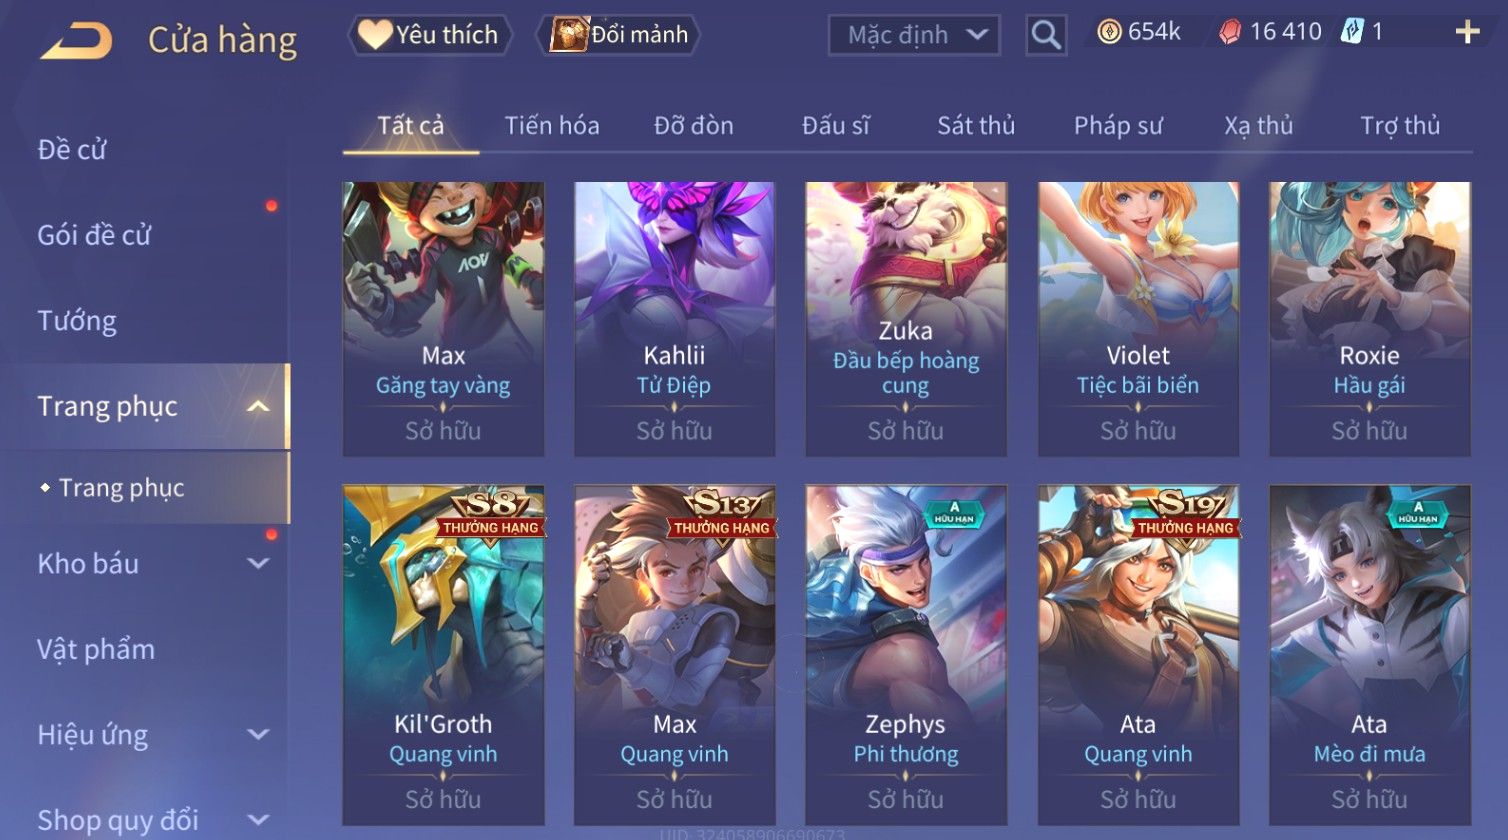Click the chest icon on Đổi mảnh

coord(569,34)
